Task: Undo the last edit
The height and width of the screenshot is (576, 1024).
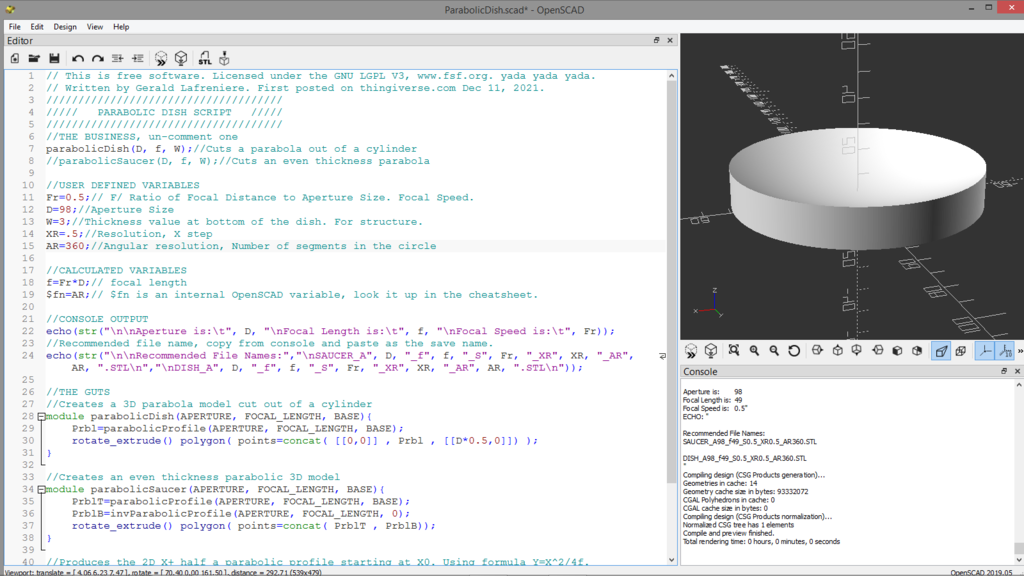Action: [78, 59]
